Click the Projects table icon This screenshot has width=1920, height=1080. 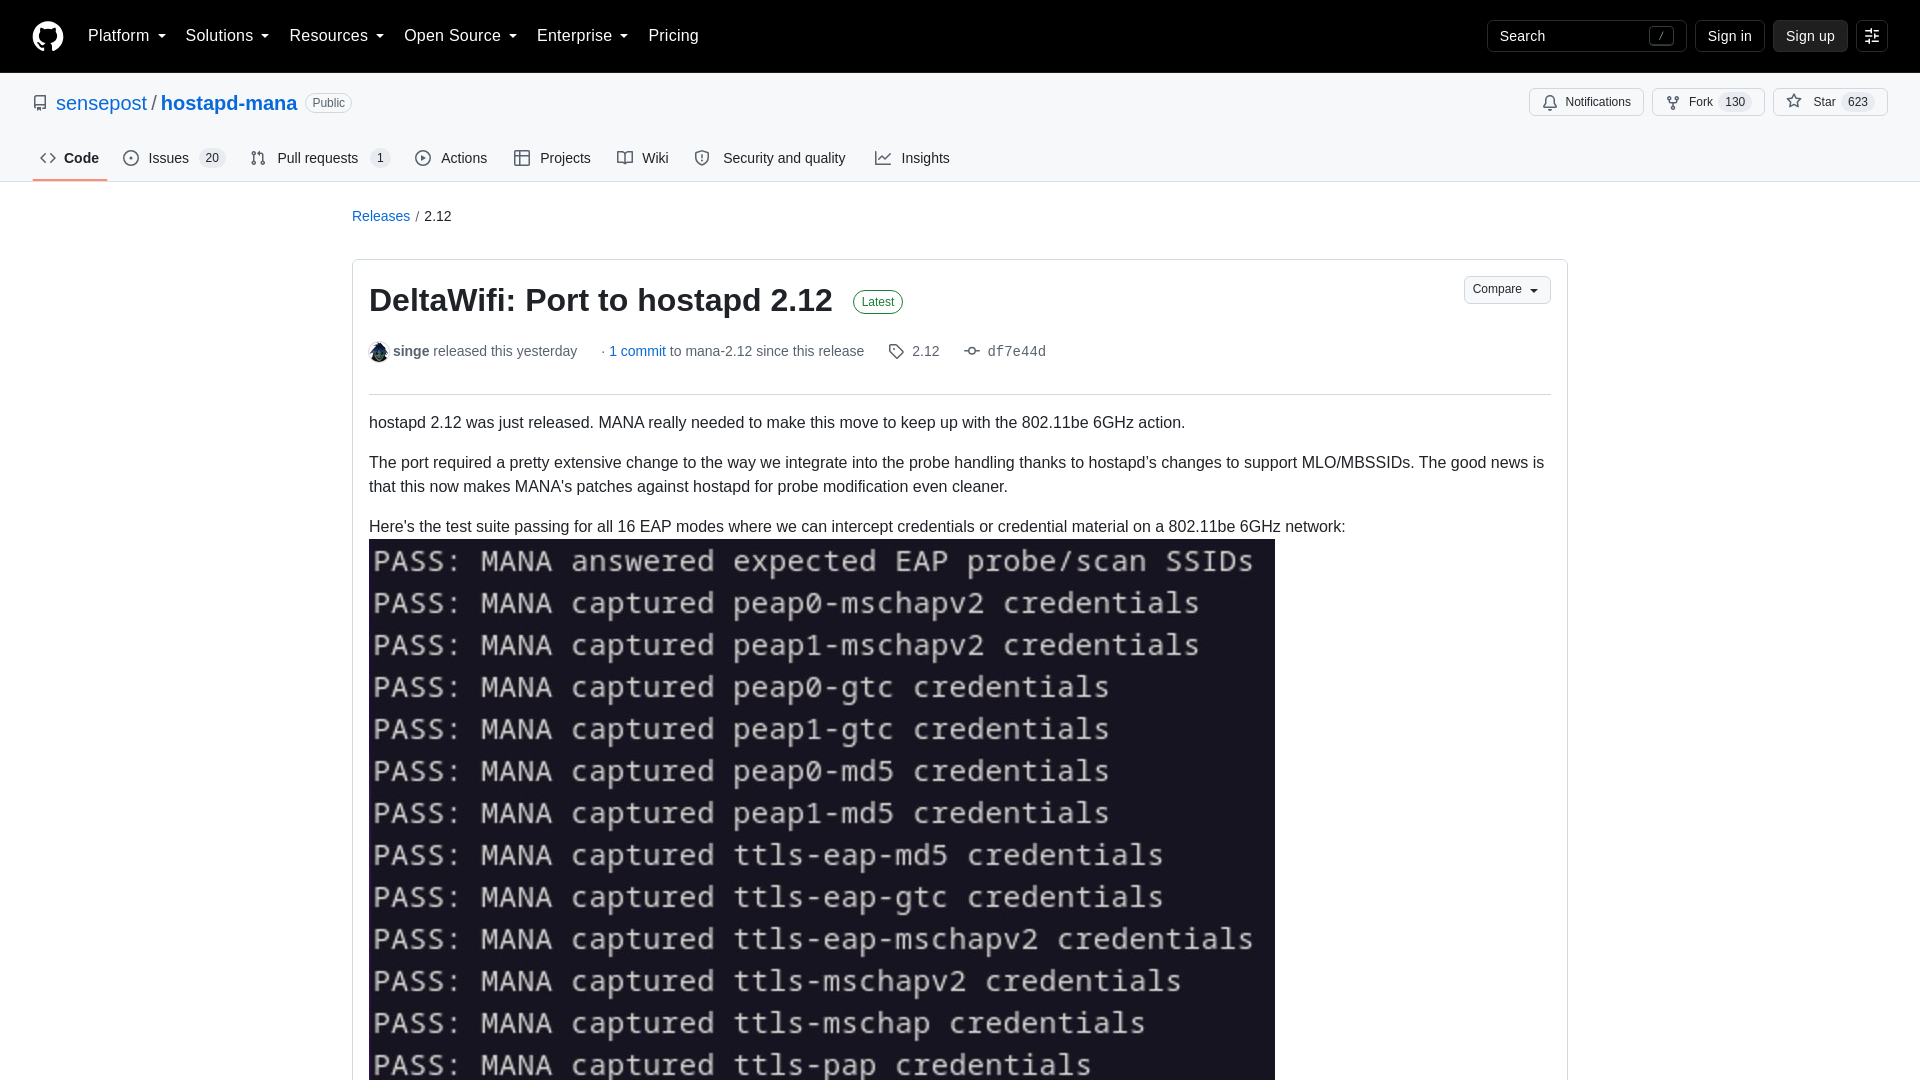(x=522, y=158)
